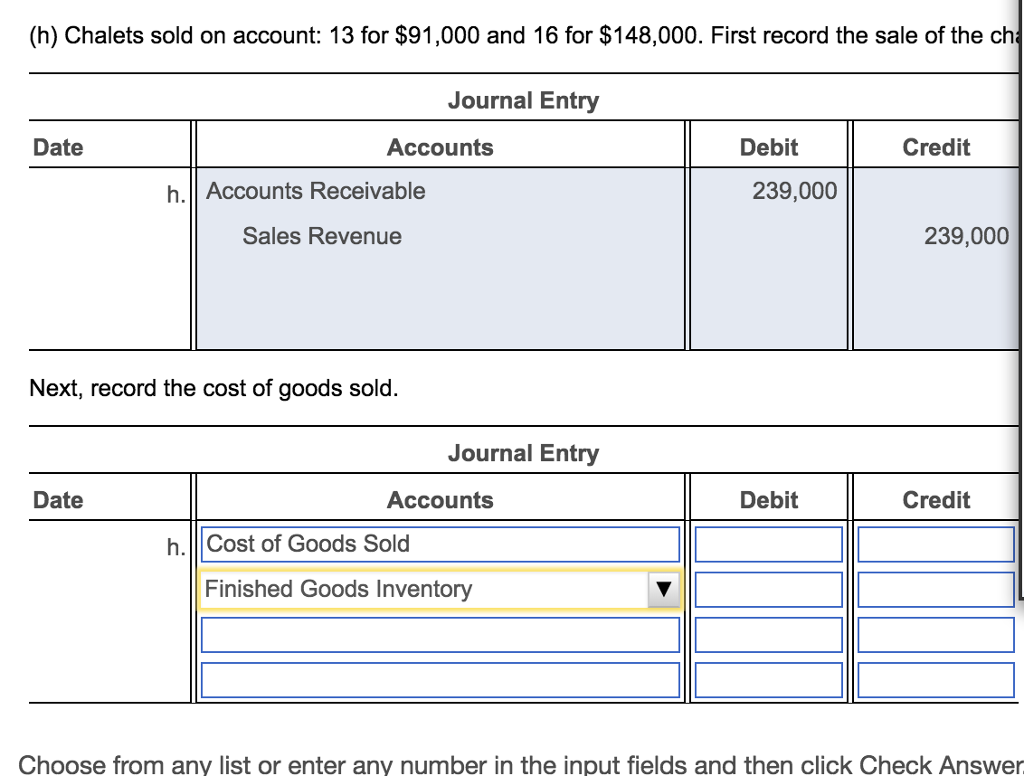Select the Accounts Receivable entry line

point(313,191)
